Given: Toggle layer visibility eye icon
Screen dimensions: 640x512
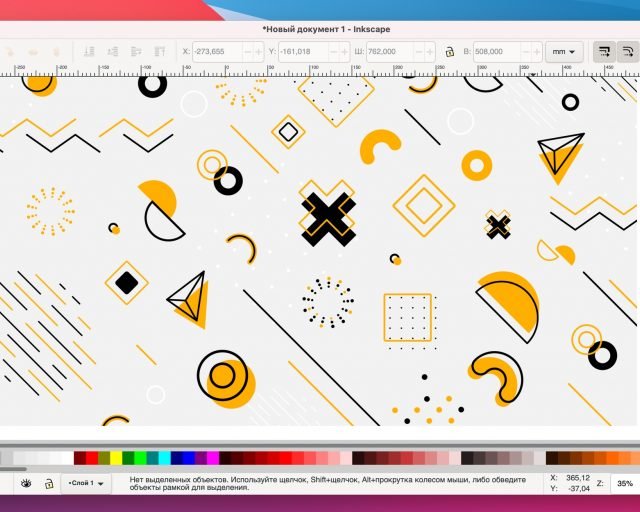Looking at the screenshot, I should 26,484.
